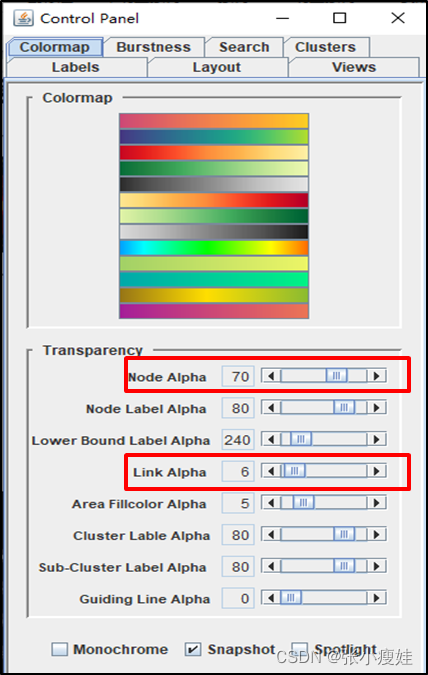Viewport: 428px width, 675px height.
Task: Increase Node Alpha with right arrow
Action: tap(377, 376)
